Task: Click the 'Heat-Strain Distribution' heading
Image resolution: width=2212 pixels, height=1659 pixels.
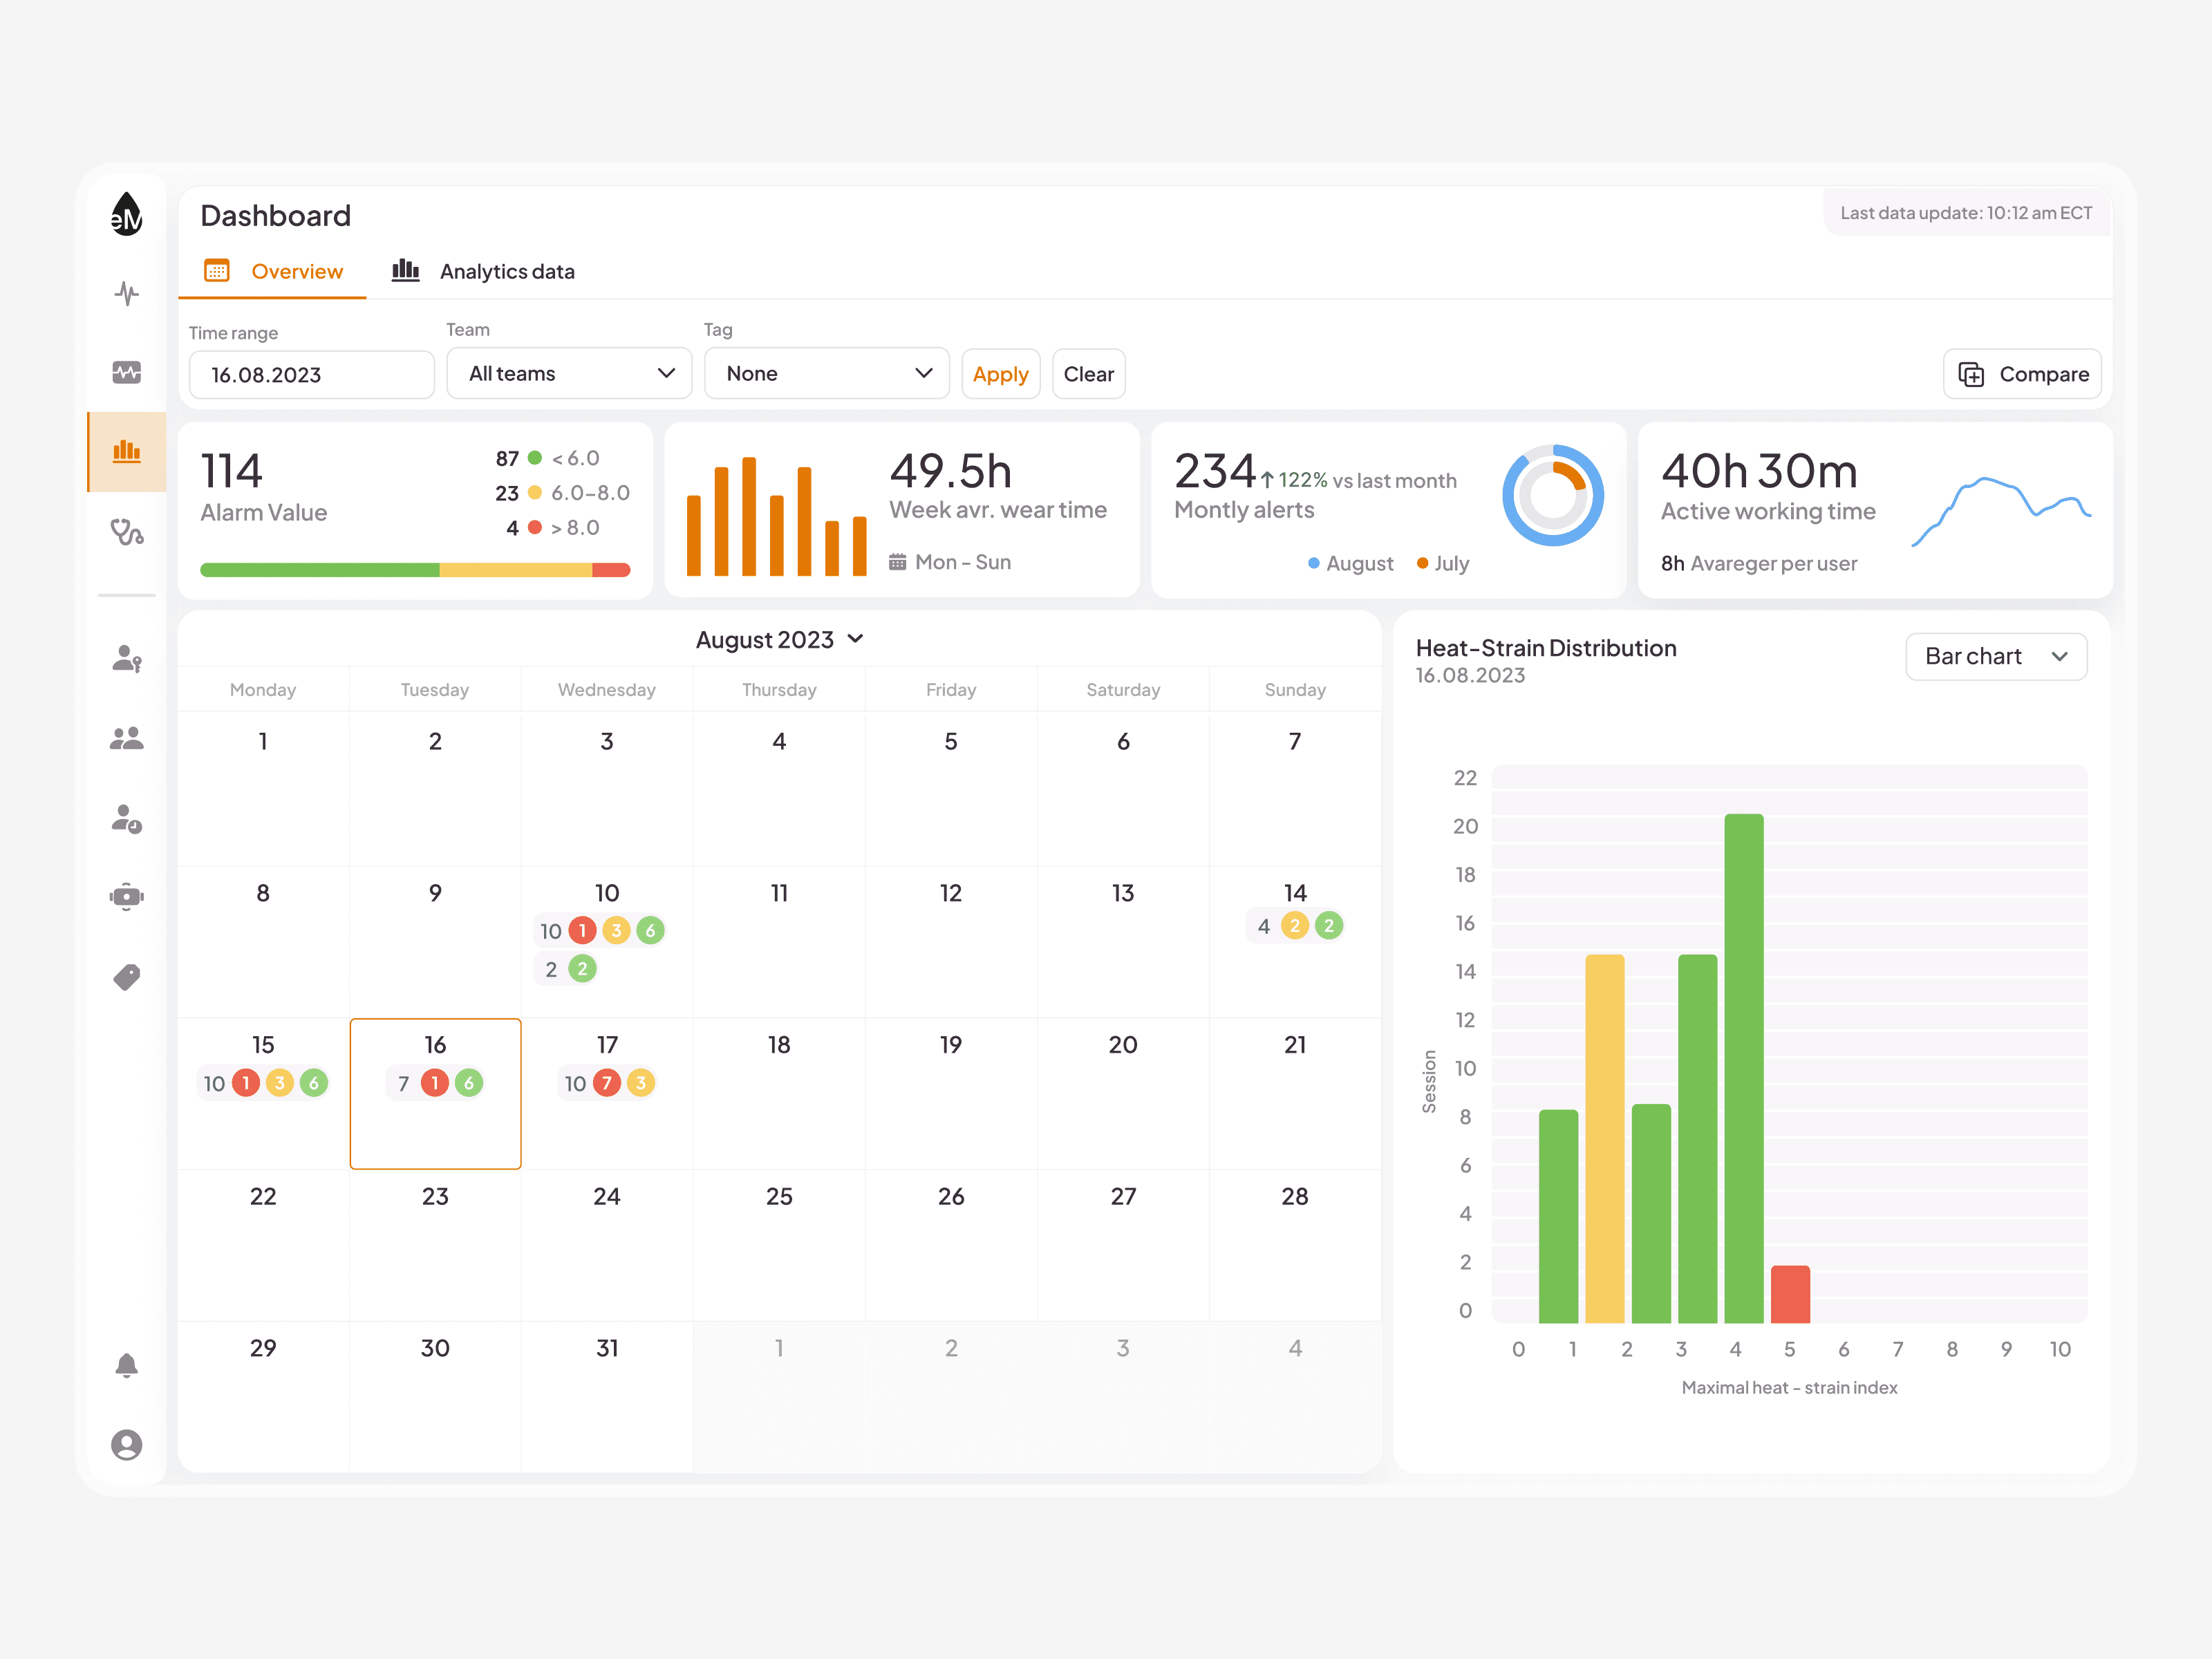Action: coord(1546,648)
